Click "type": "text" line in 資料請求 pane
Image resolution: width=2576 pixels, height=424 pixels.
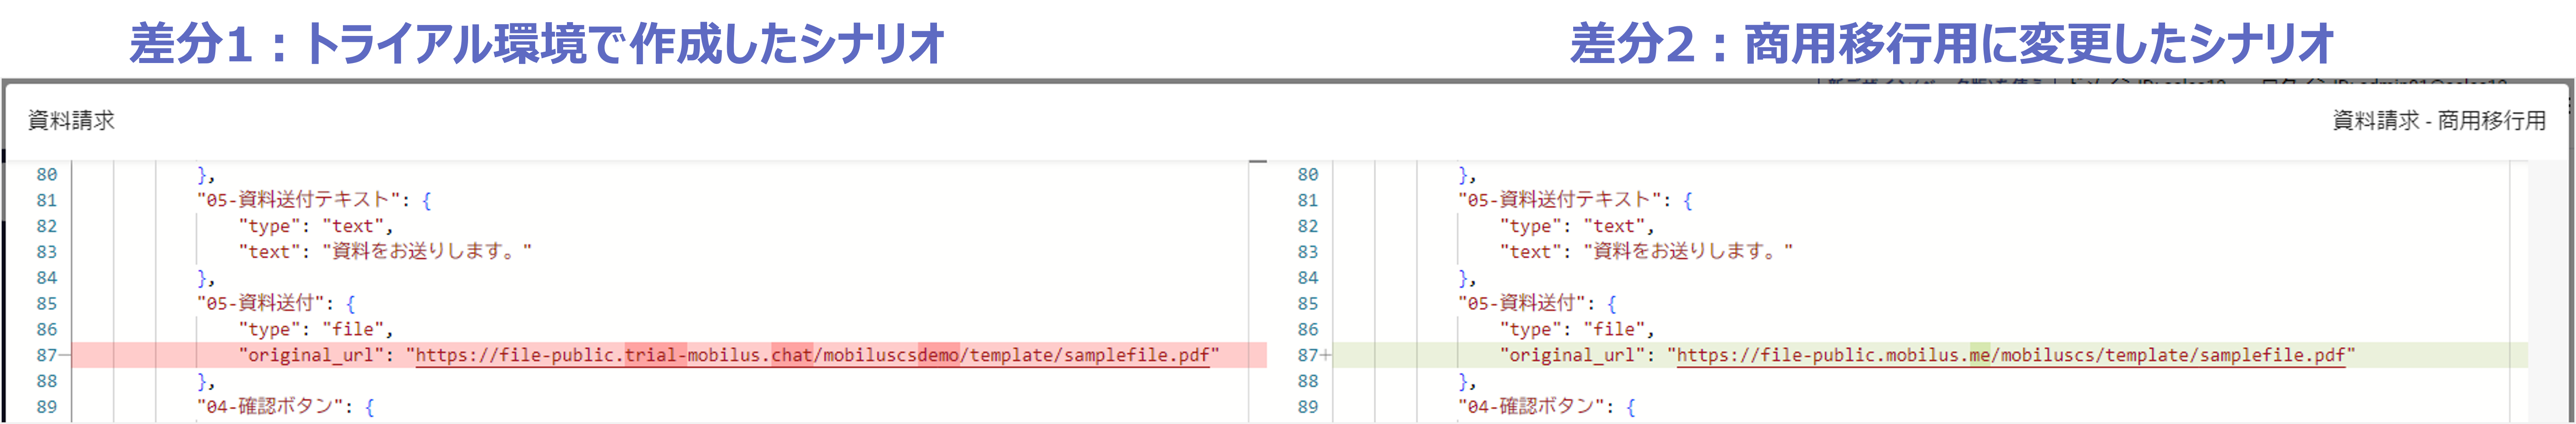[315, 226]
